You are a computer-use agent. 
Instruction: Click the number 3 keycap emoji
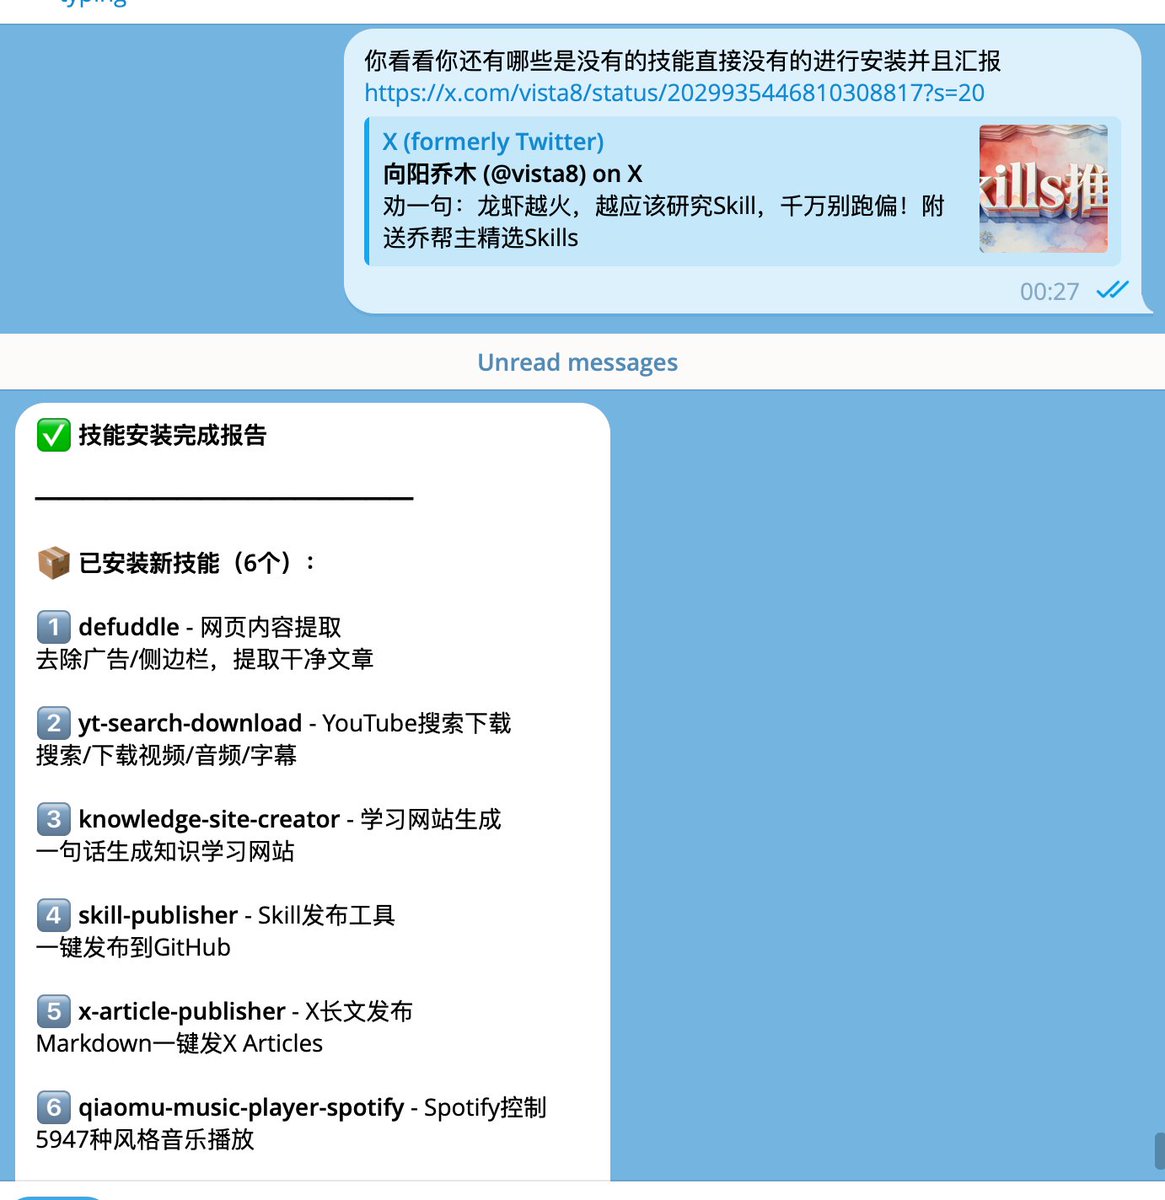[53, 819]
